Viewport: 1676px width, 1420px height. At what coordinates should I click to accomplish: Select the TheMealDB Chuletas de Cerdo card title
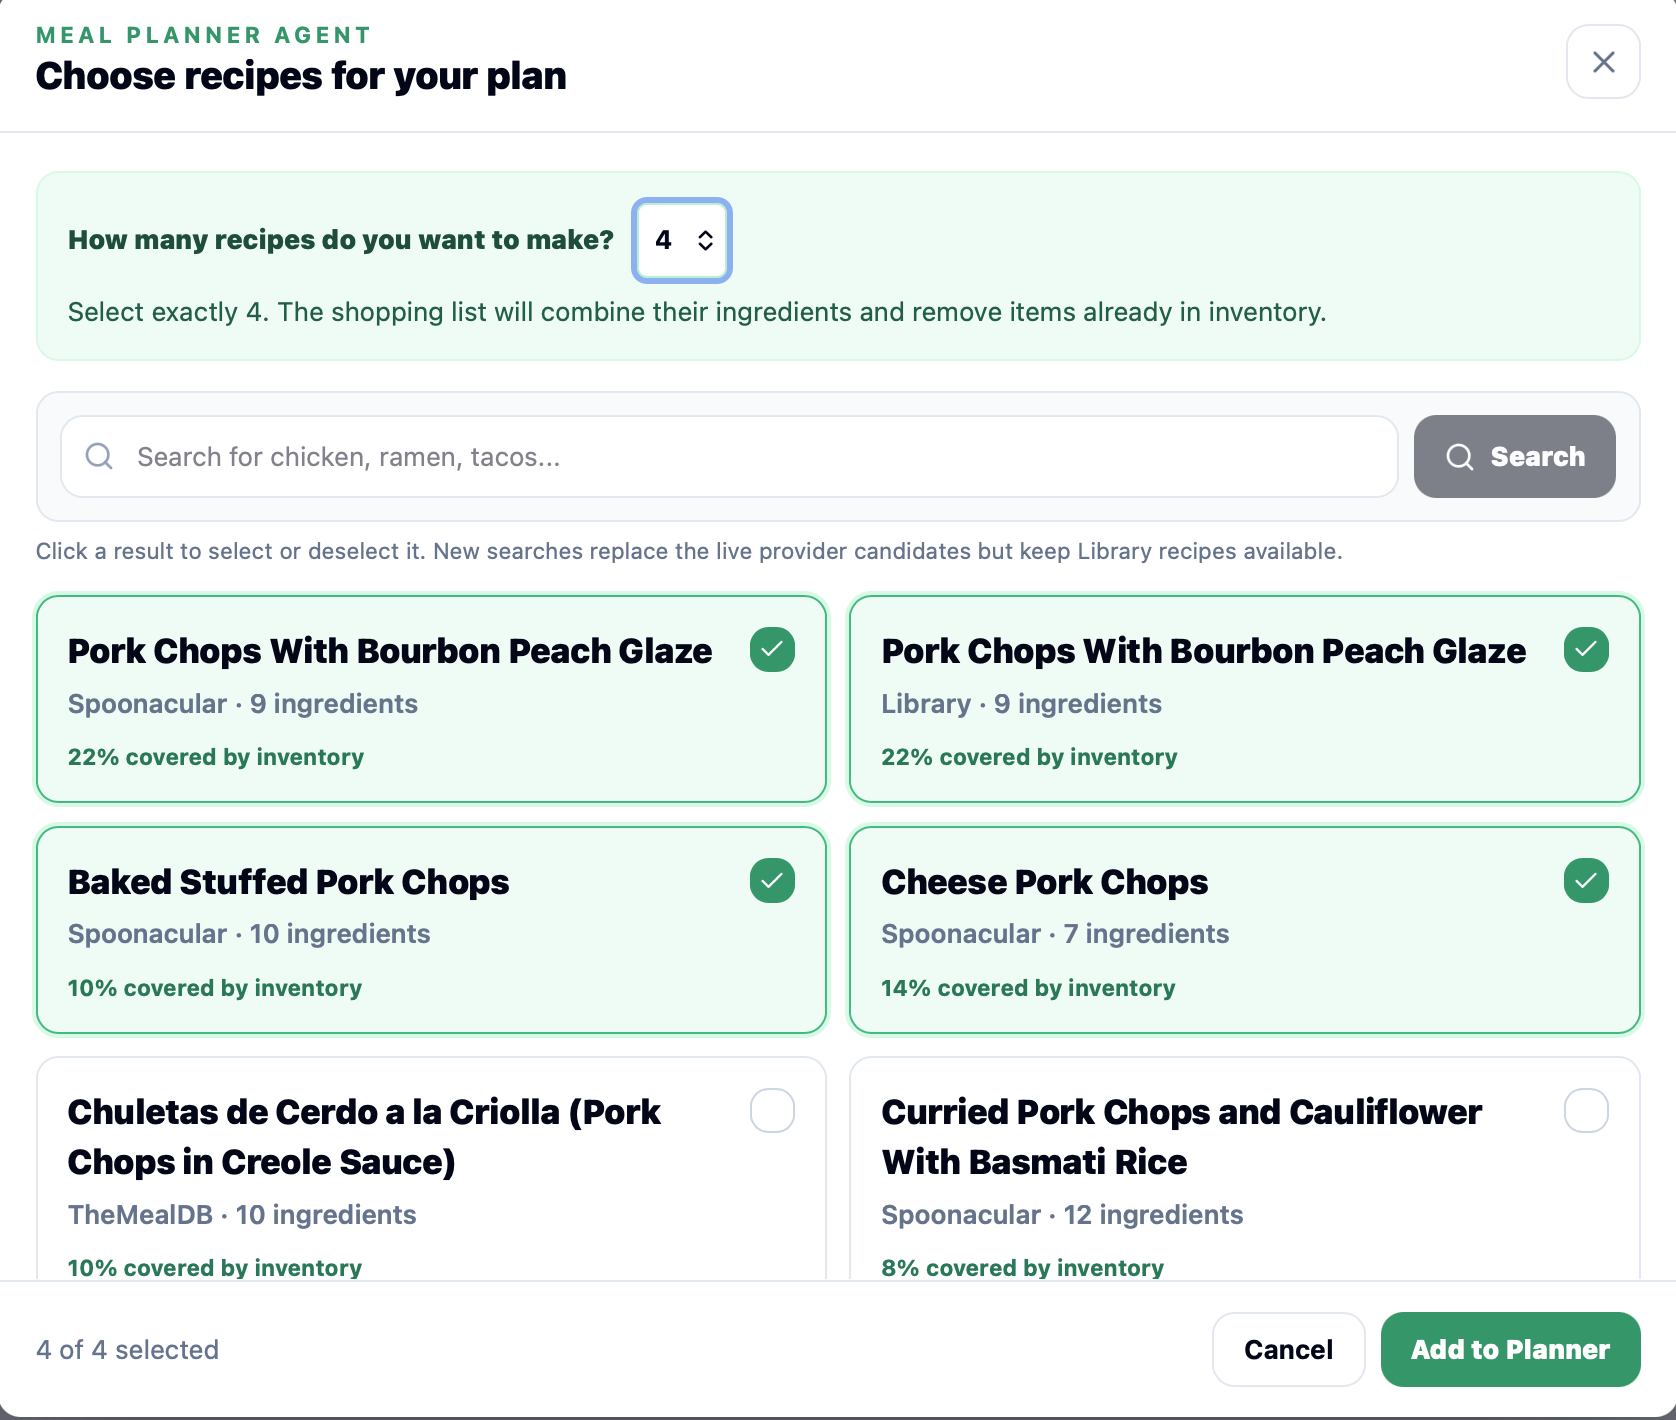[x=364, y=1137]
